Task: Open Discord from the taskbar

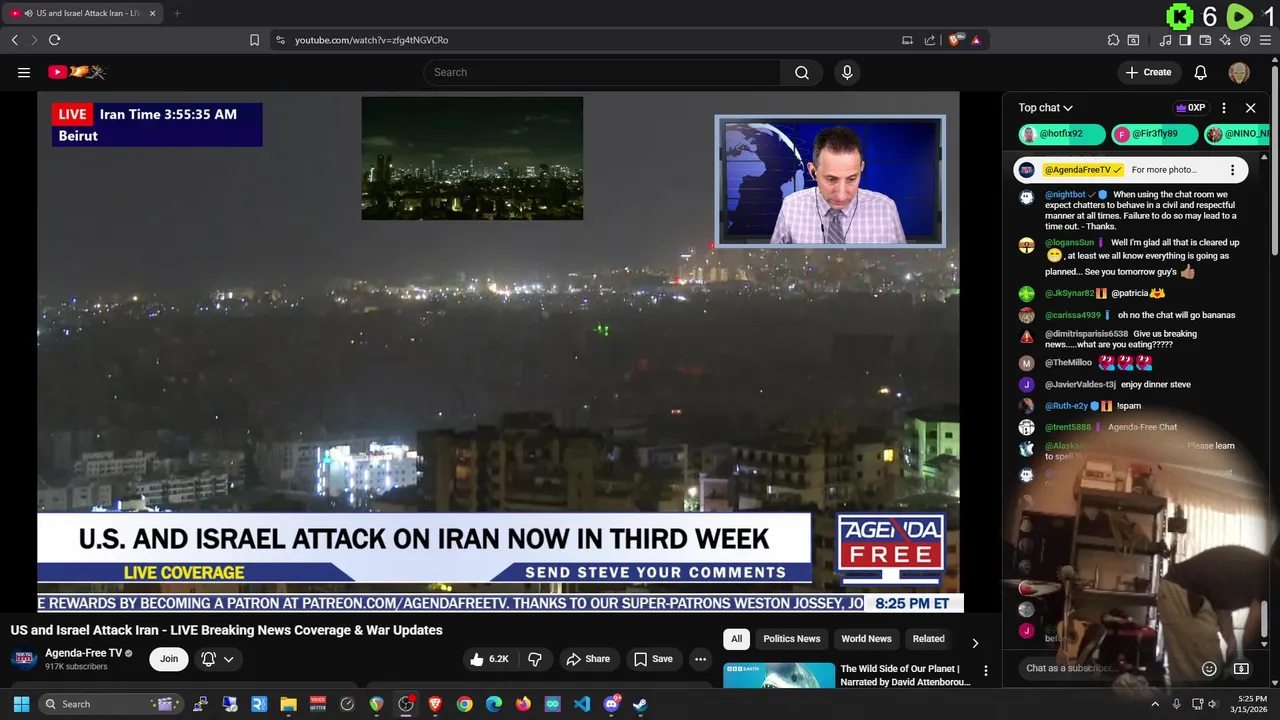Action: 611,704
